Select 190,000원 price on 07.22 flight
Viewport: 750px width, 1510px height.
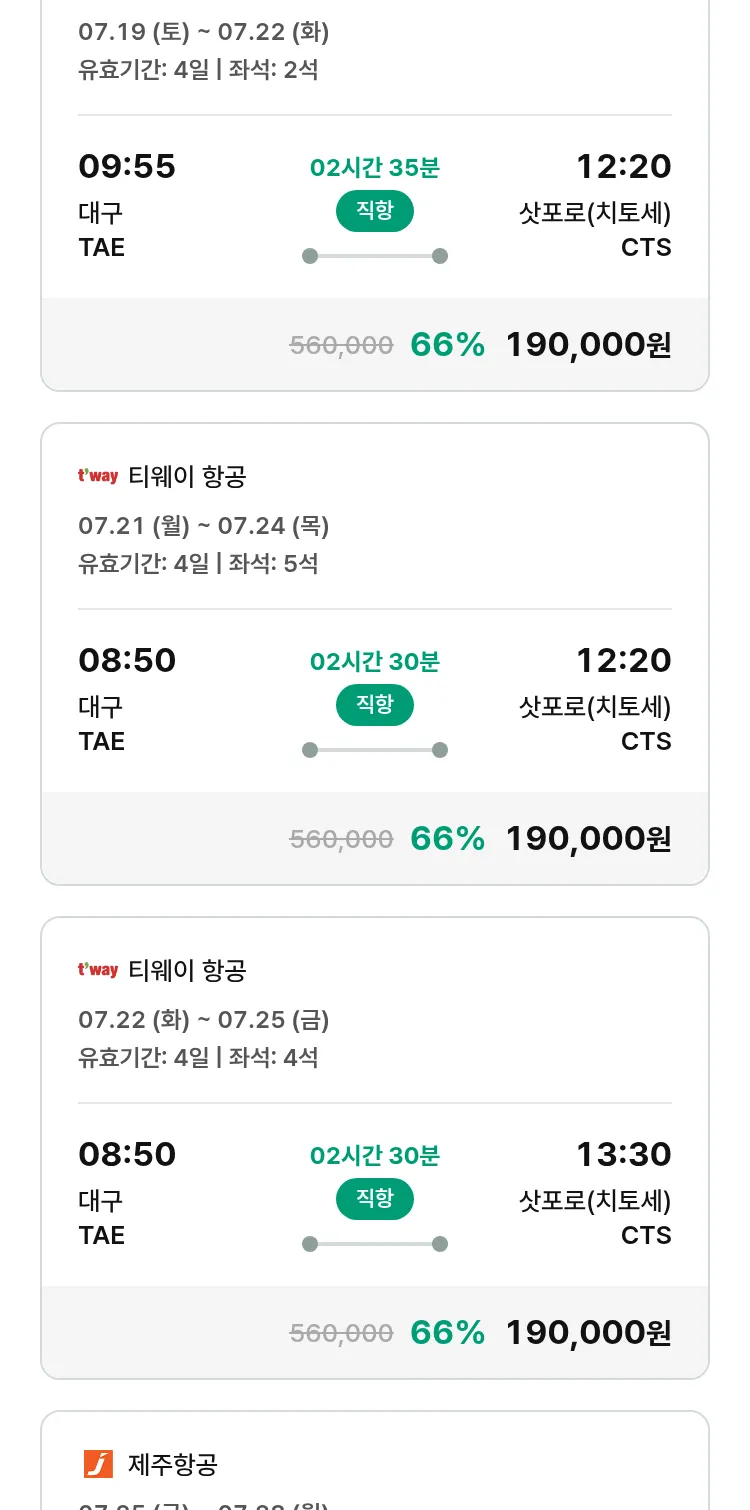[x=588, y=1333]
